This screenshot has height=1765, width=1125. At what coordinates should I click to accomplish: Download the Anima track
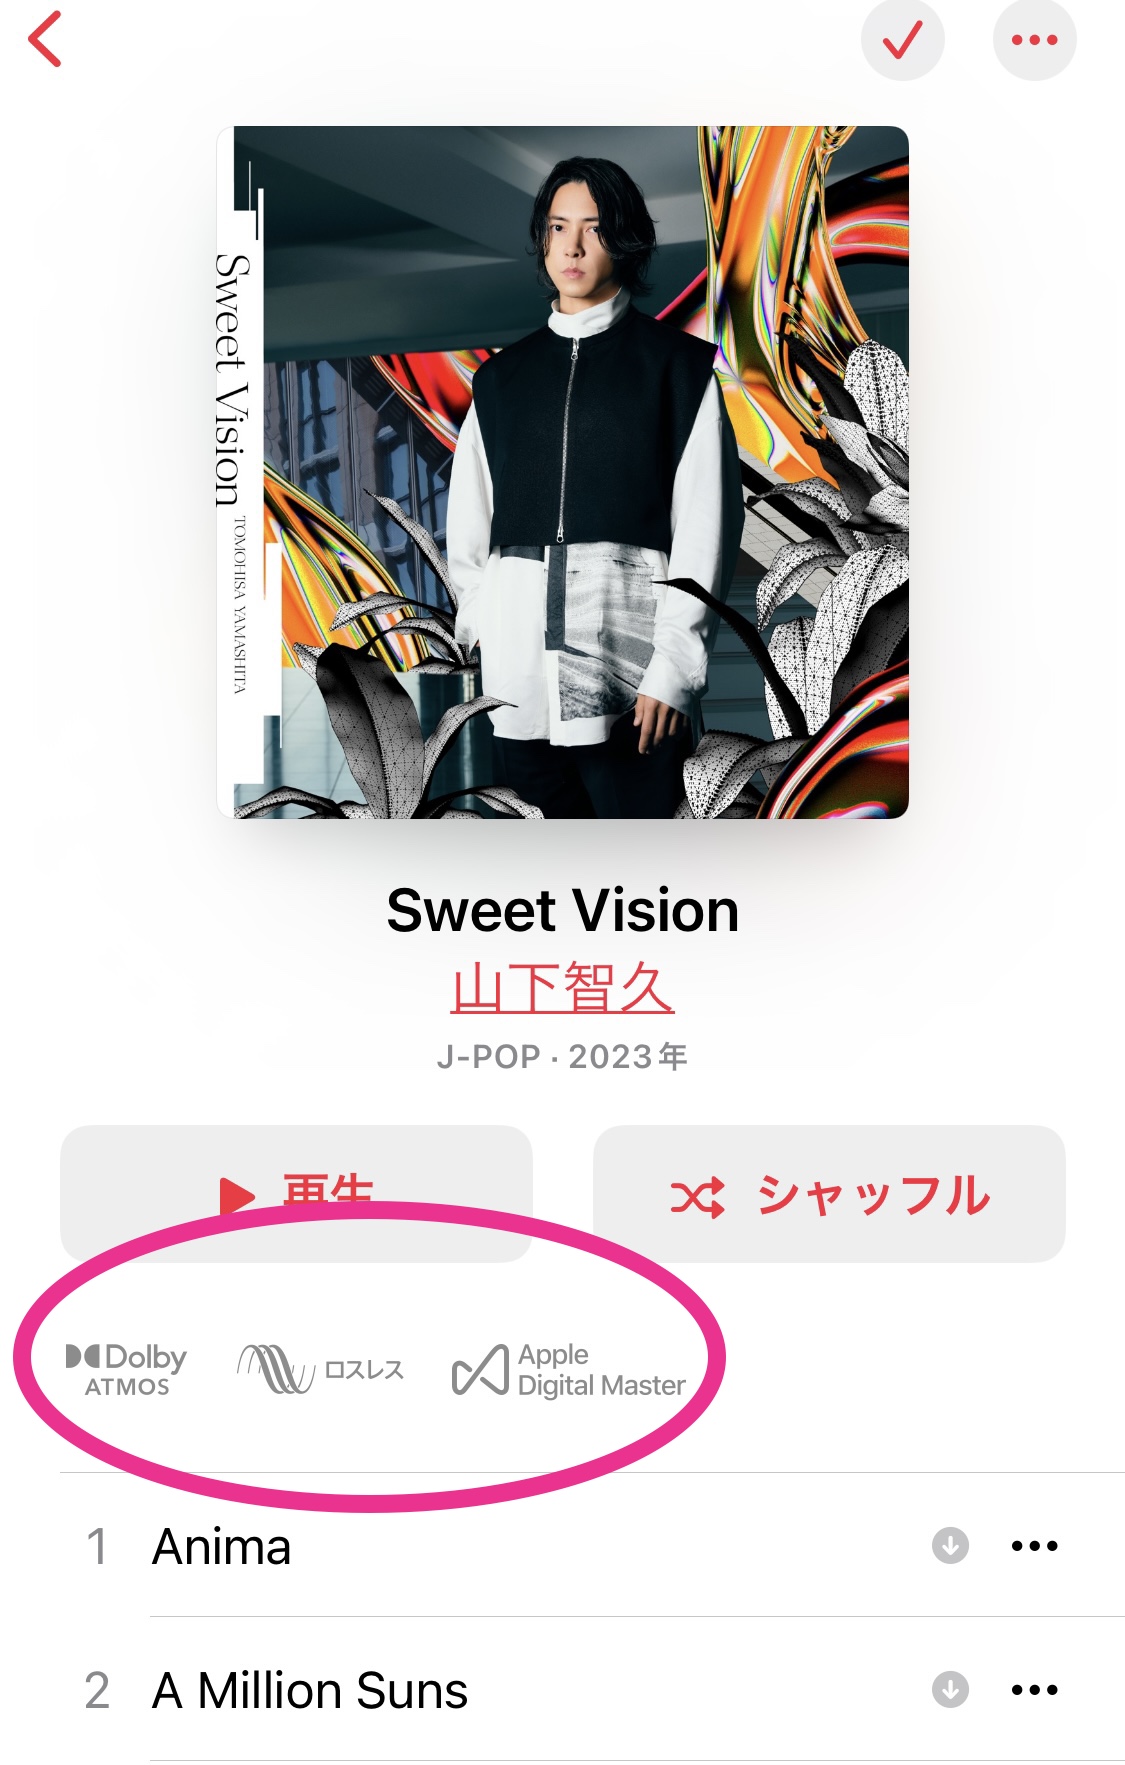(950, 1545)
